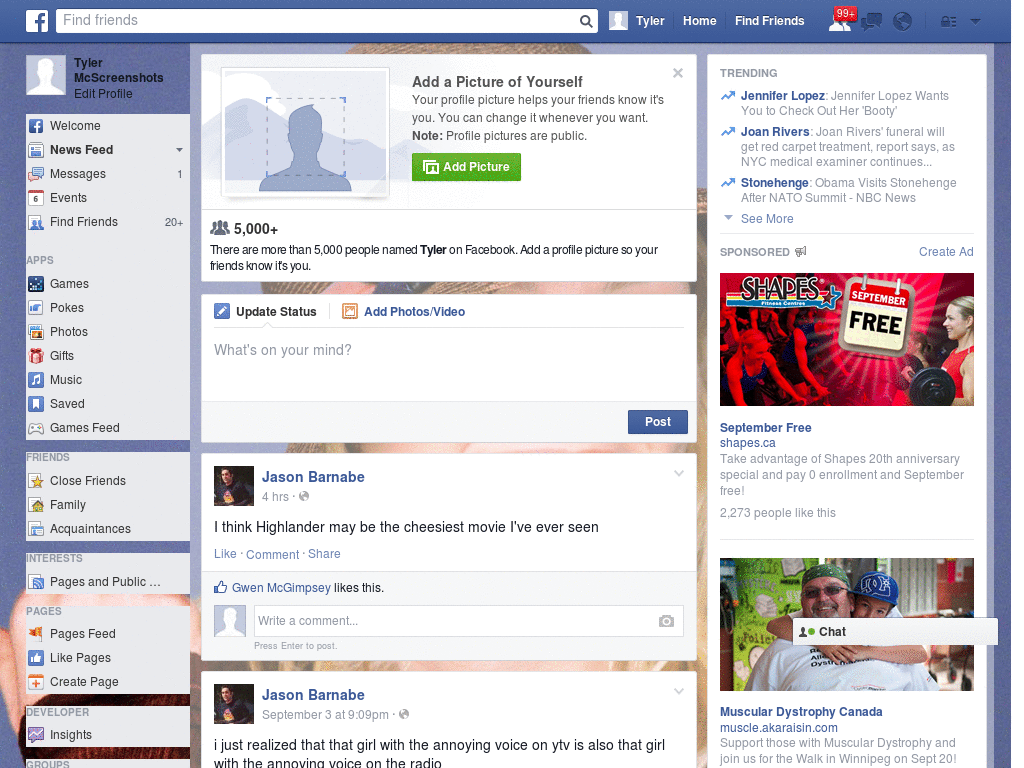Click What's on your mind text area
Viewport: 1024px width, 768px height.
tap(449, 366)
